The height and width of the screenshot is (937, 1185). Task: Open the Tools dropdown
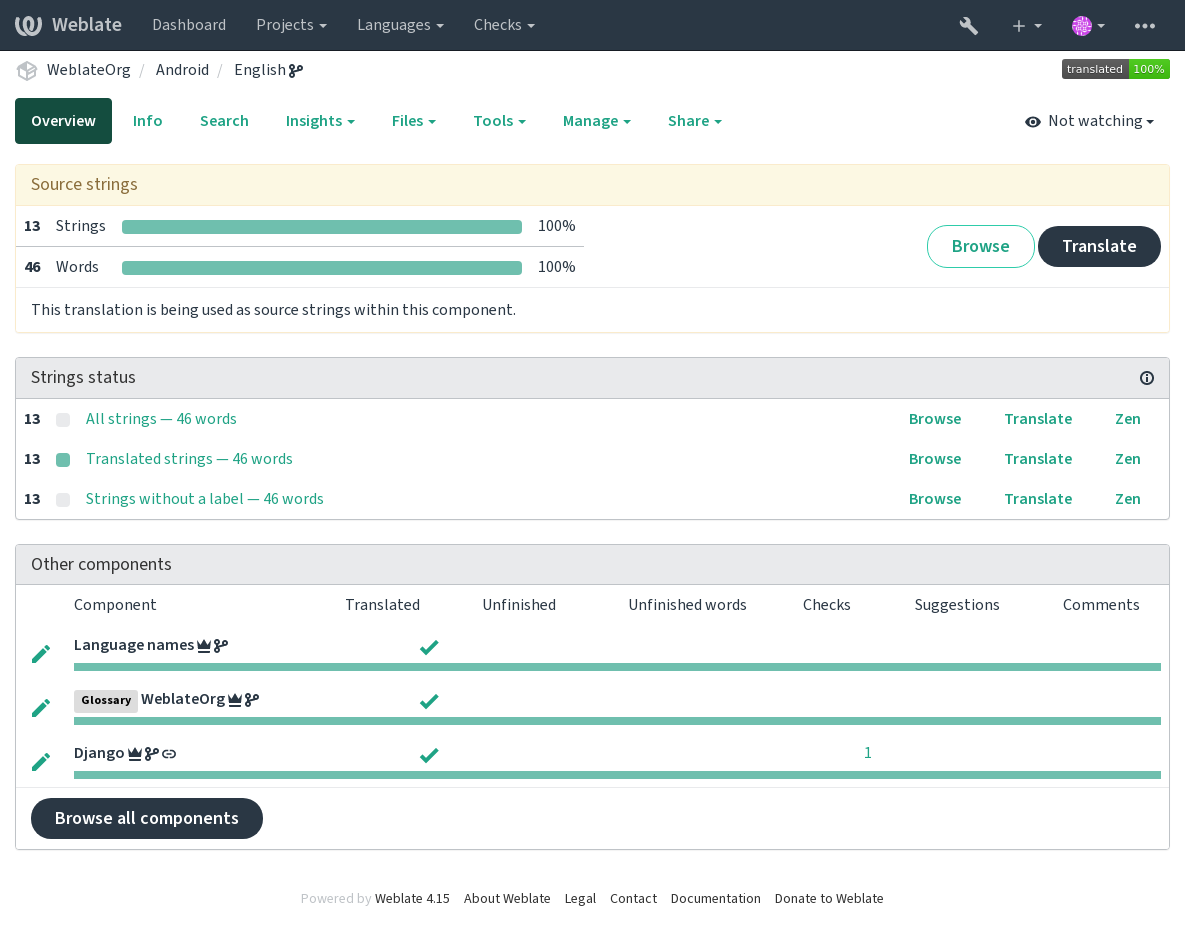coord(500,121)
